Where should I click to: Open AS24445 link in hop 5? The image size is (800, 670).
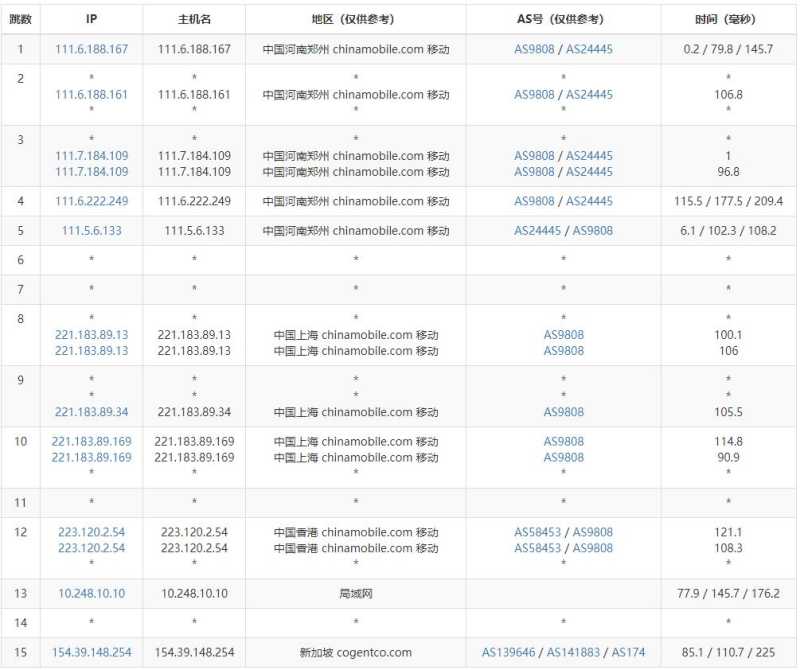[x=537, y=231]
